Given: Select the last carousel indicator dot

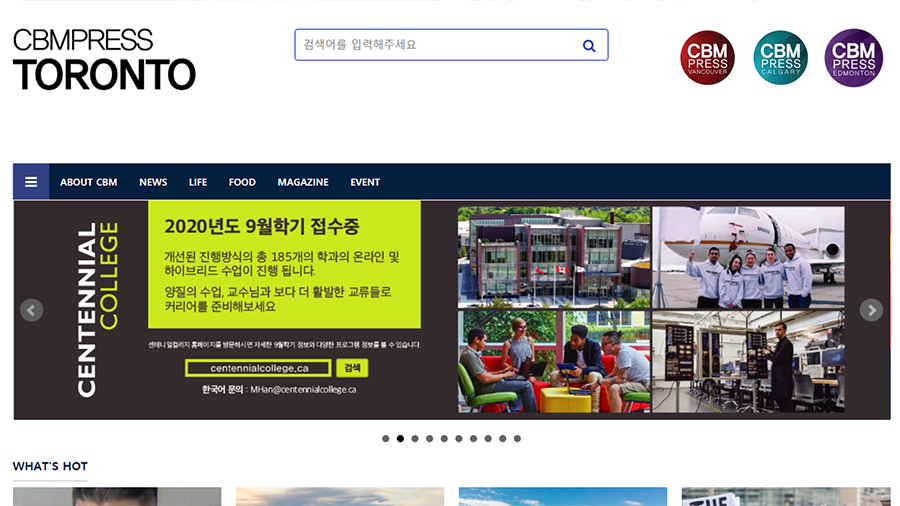Looking at the screenshot, I should click(x=517, y=438).
